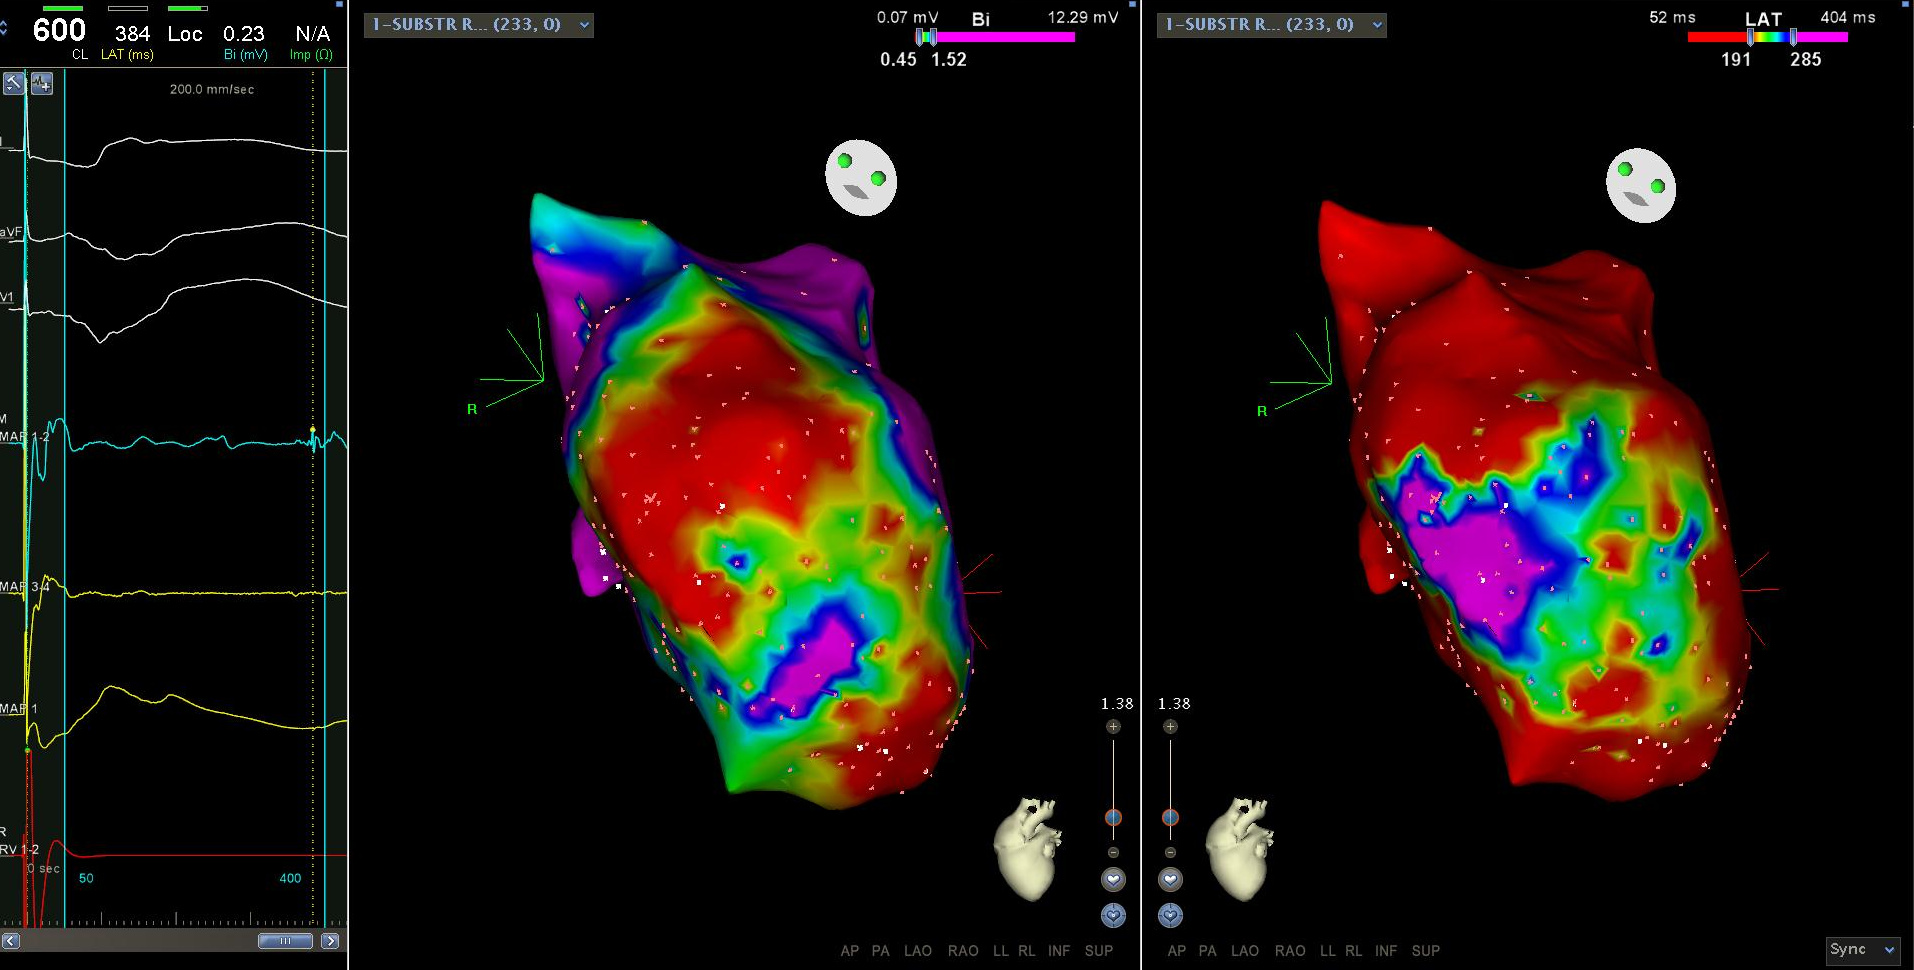Screen dimensions: 1914x970
Task: Click the ECG scroll left arrow
Action: 11,941
